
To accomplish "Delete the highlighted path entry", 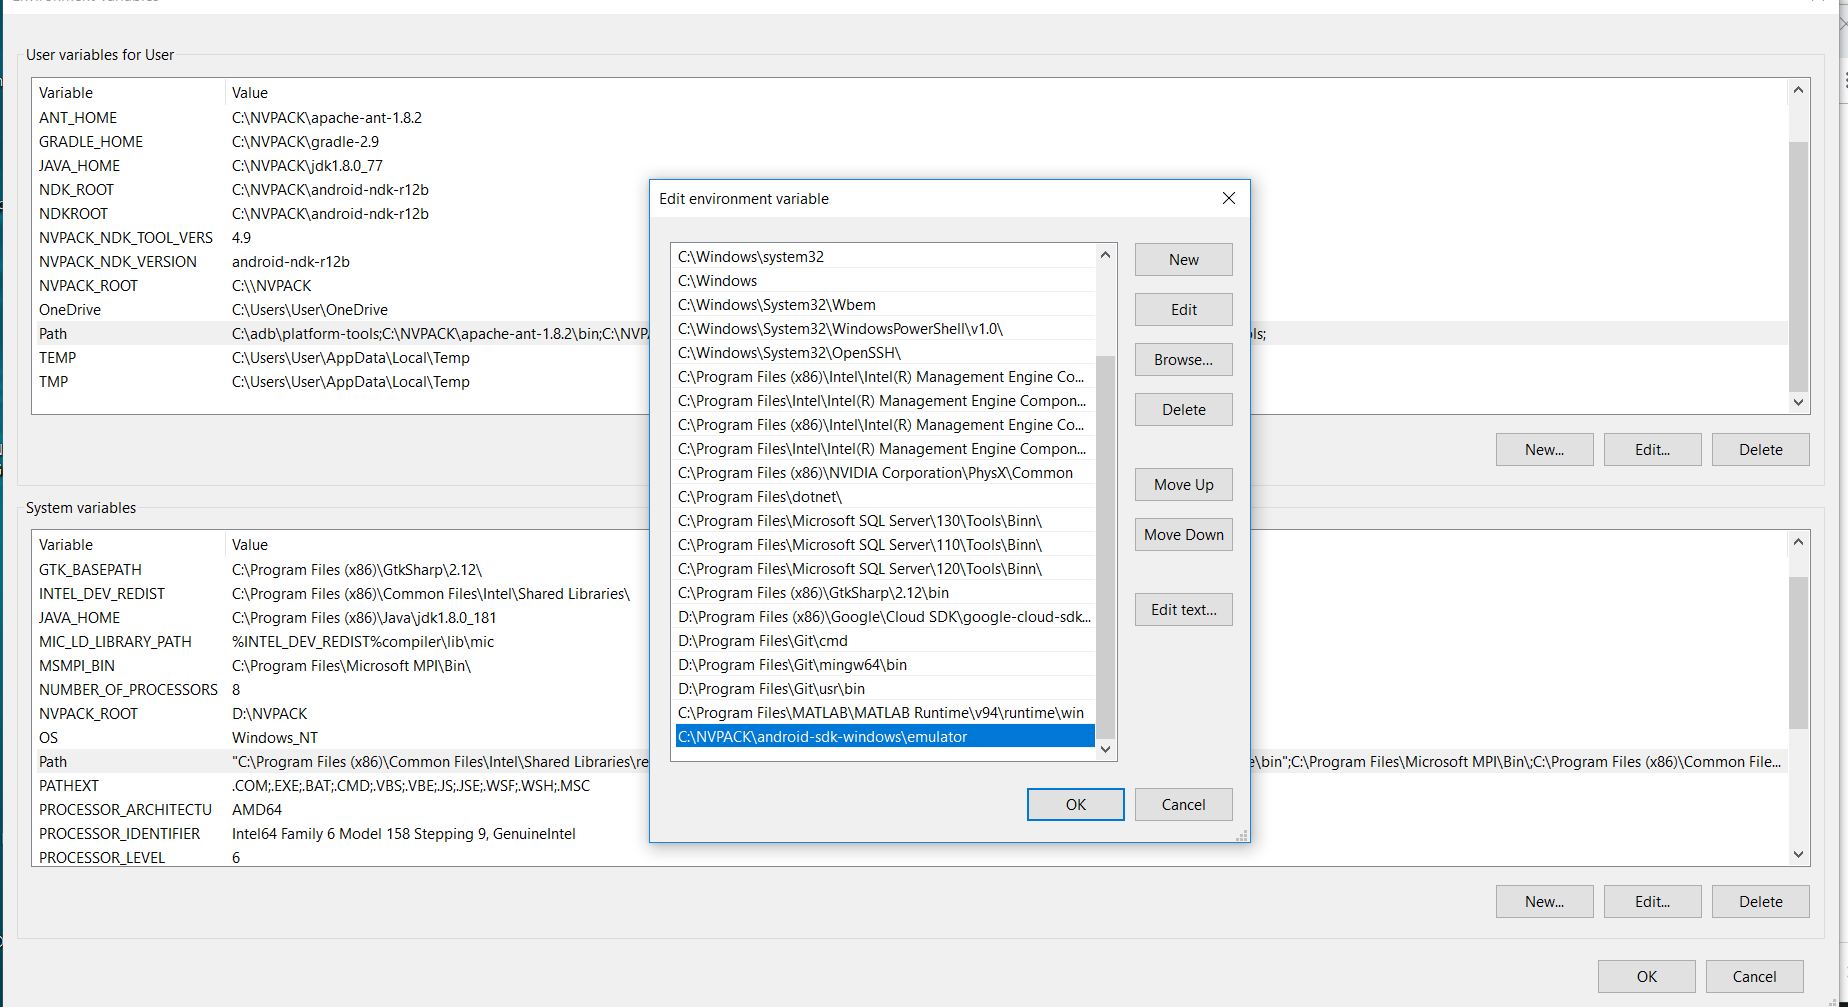I will pyautogui.click(x=1183, y=409).
